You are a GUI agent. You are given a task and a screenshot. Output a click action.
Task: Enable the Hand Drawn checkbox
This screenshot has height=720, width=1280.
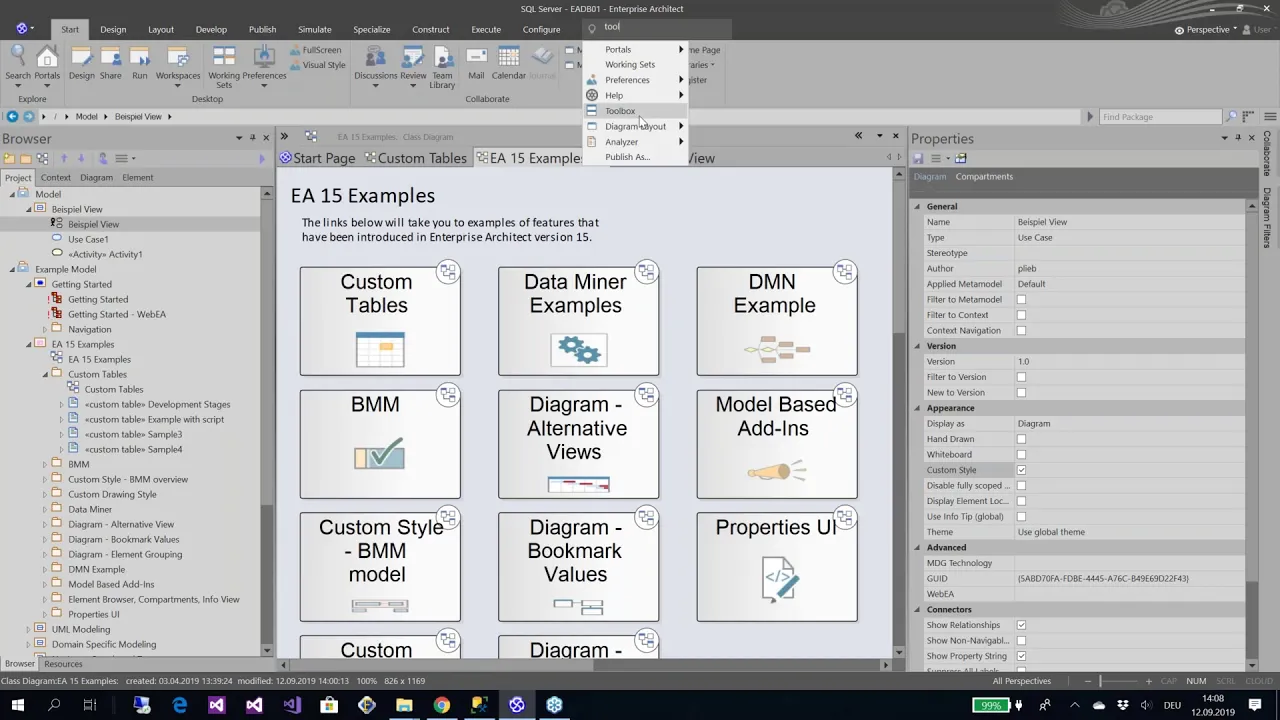tap(1021, 439)
